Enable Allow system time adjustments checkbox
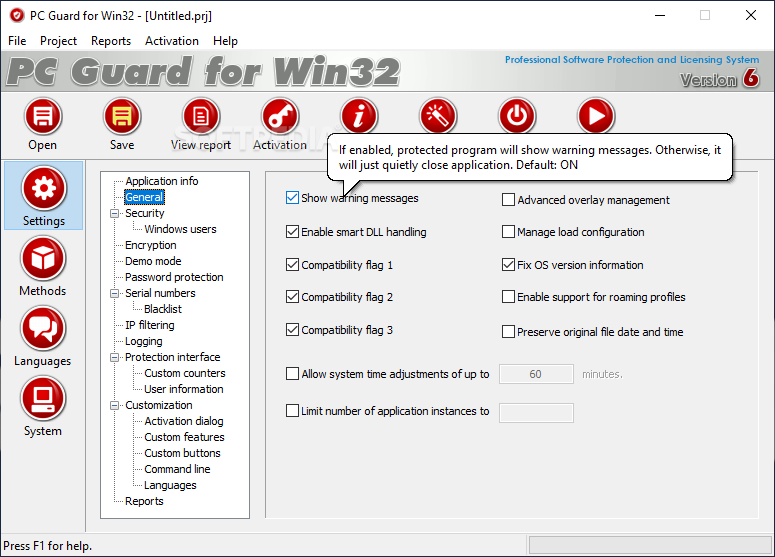The width and height of the screenshot is (775, 557). (x=292, y=374)
